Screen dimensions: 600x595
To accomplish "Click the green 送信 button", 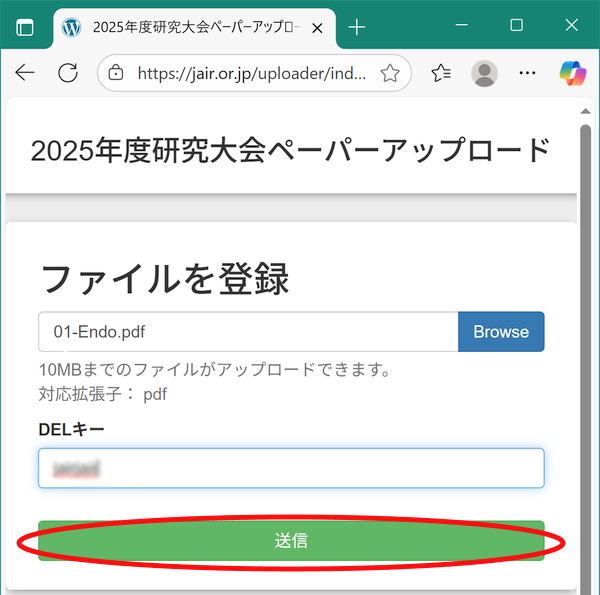I will coord(291,541).
